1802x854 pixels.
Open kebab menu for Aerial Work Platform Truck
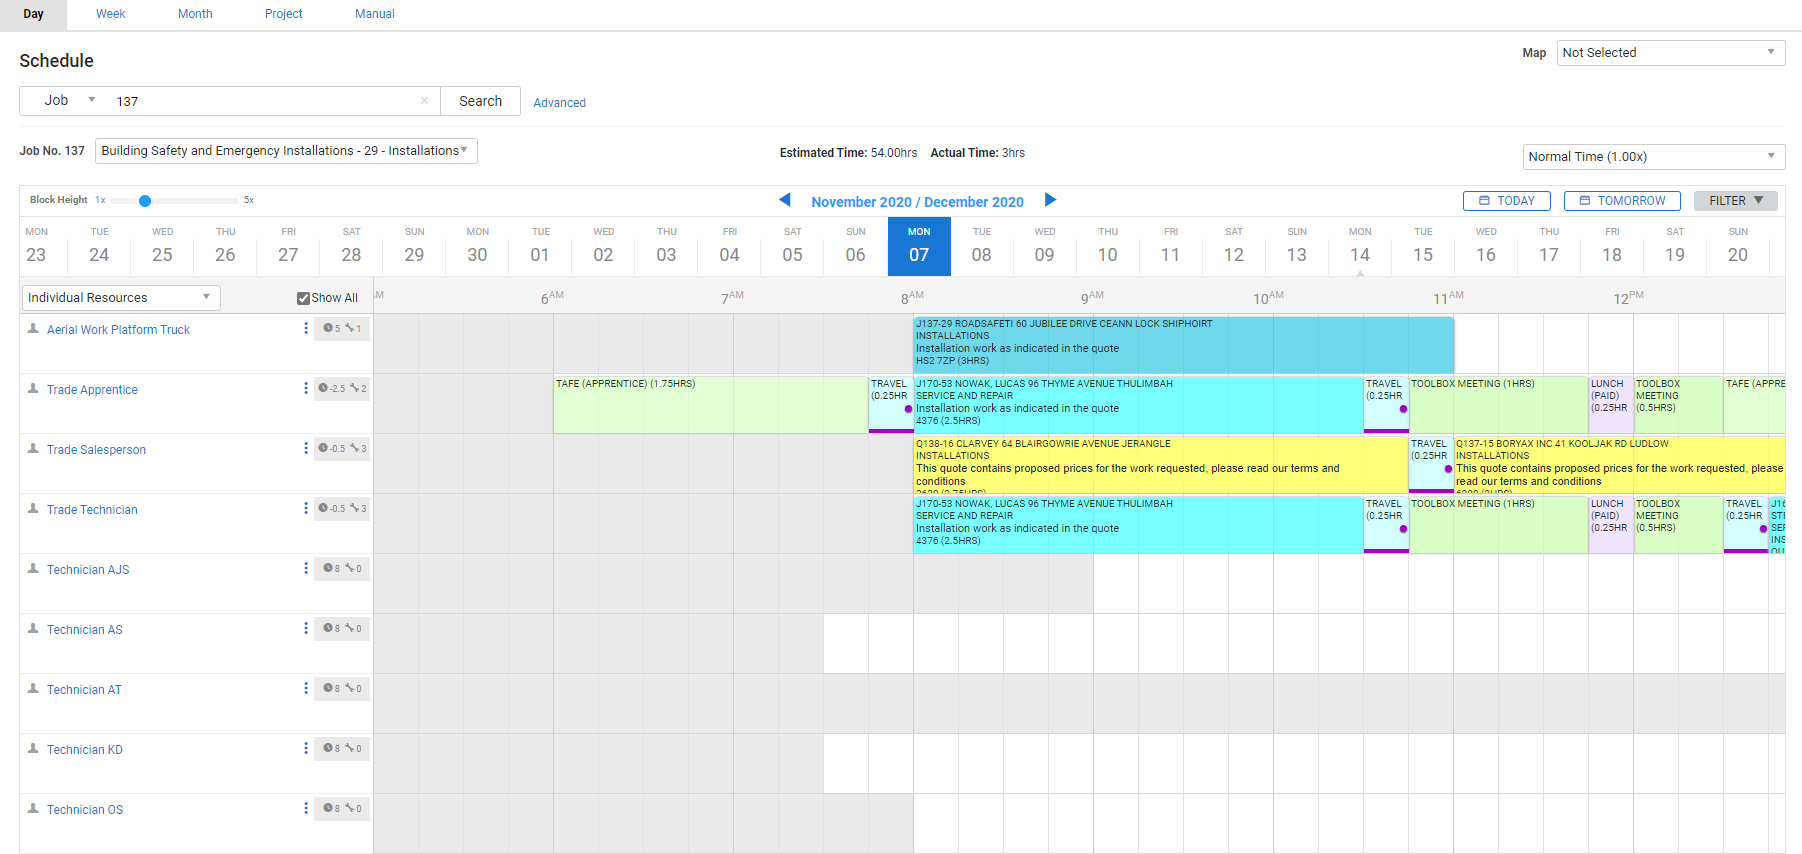(306, 328)
